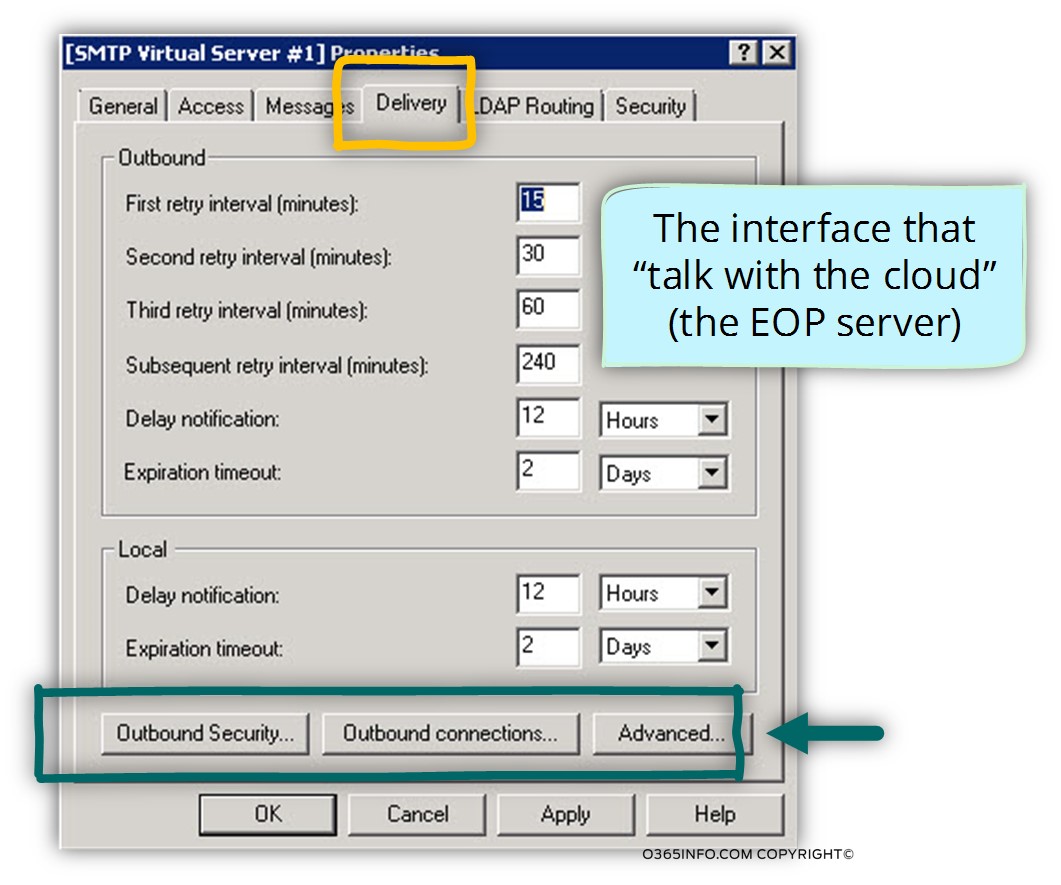Click the Second retry interval field

548,255
